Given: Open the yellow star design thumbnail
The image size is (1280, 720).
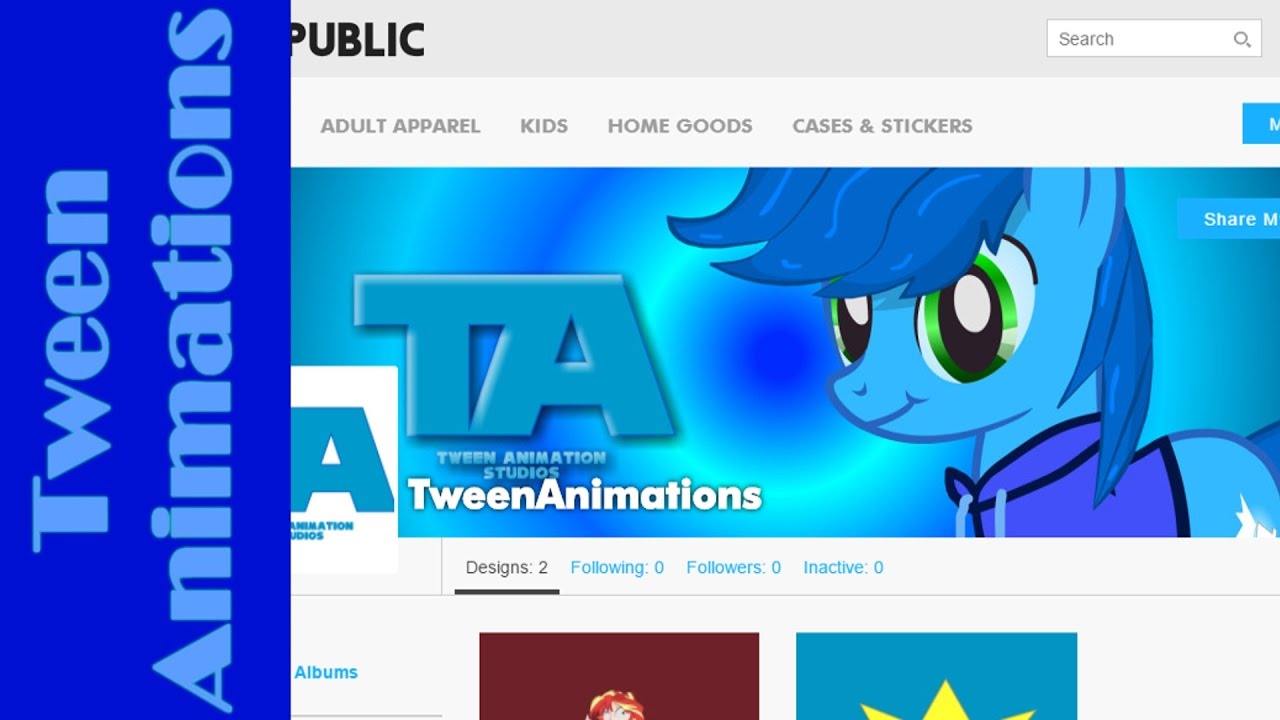Looking at the screenshot, I should click(936, 676).
